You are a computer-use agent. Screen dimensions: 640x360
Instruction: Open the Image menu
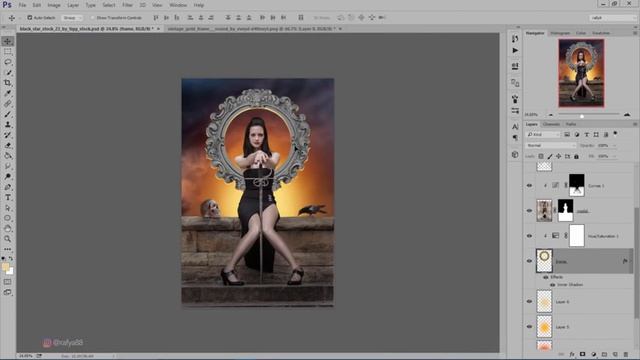[54, 5]
